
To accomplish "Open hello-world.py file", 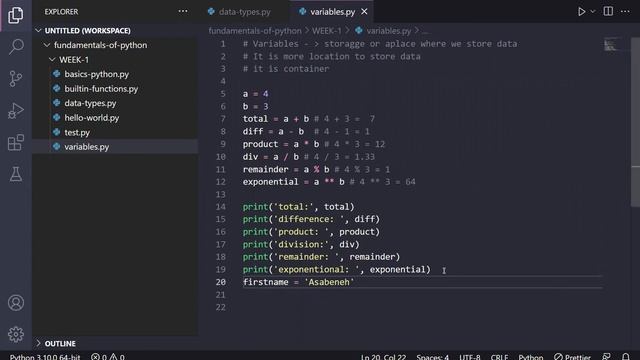I will pyautogui.click(x=91, y=118).
